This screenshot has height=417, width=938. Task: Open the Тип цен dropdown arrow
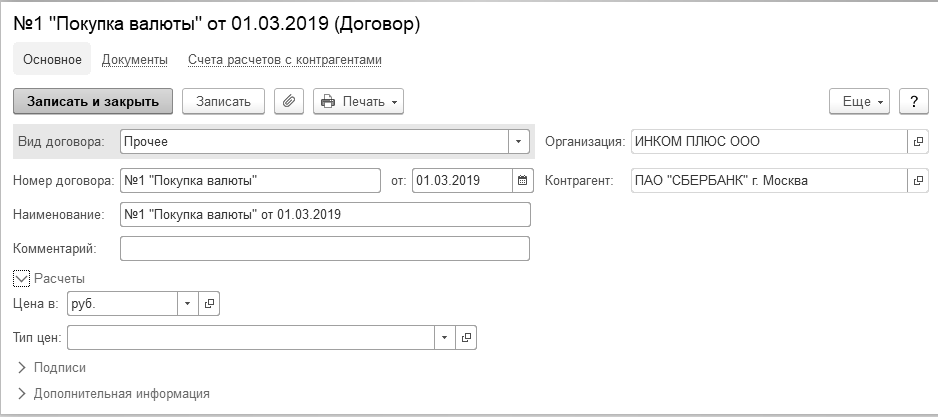445,338
